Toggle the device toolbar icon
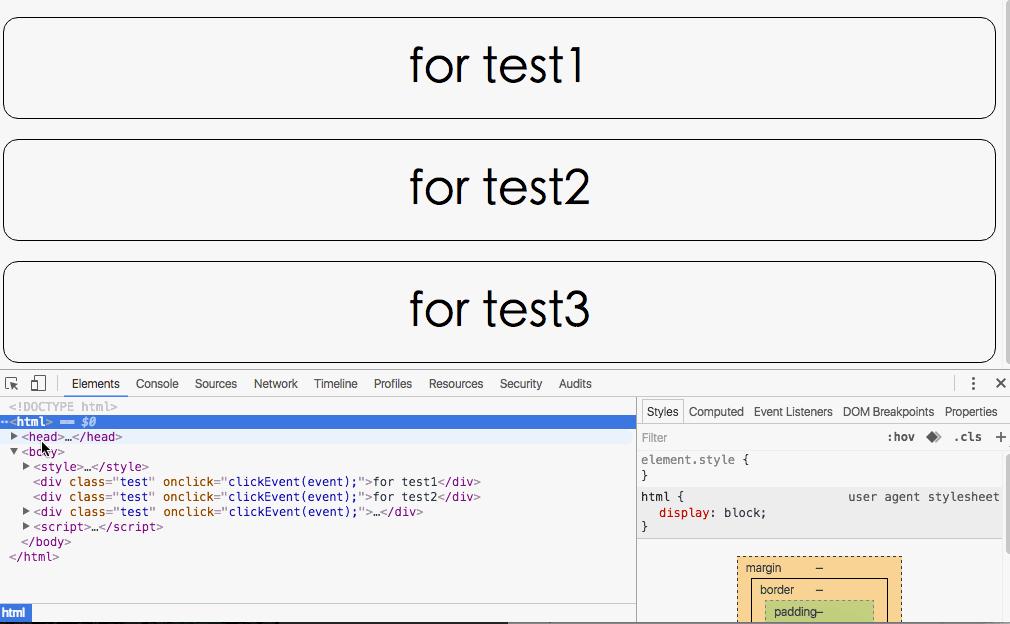Viewport: 1010px width, 624px height. 38,383
